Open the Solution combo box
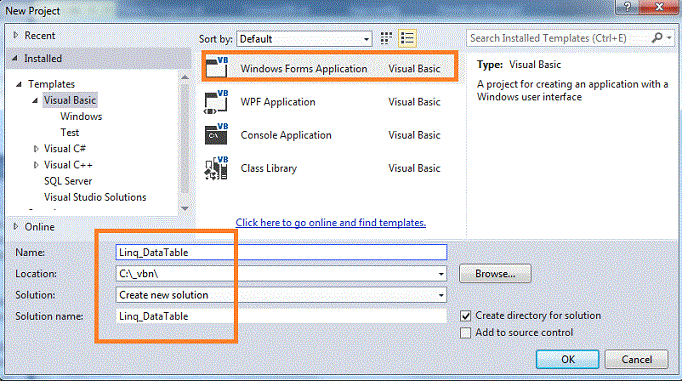682x381 pixels. tap(281, 295)
